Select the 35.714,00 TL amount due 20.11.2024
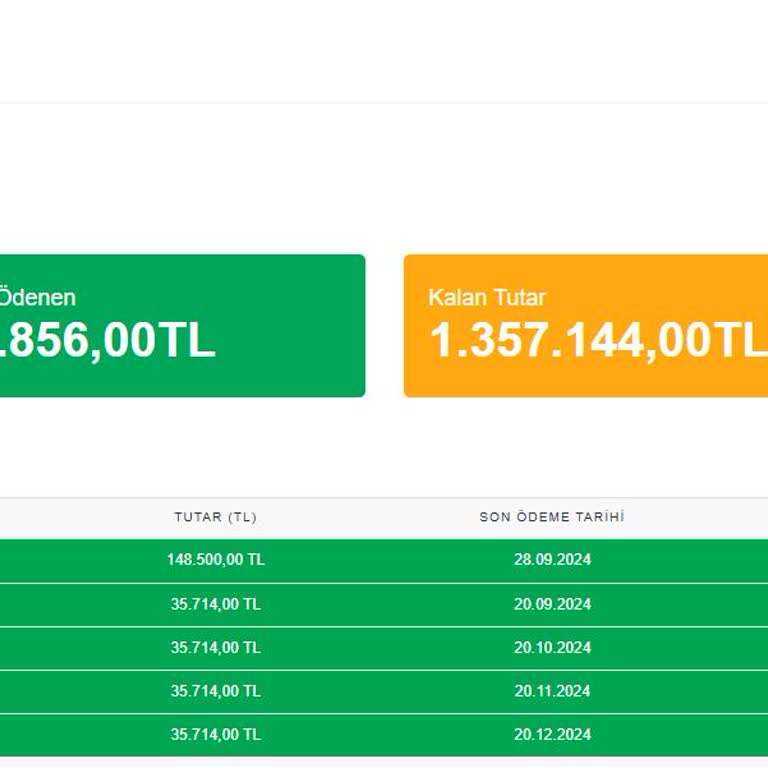768x768 pixels. tap(215, 691)
